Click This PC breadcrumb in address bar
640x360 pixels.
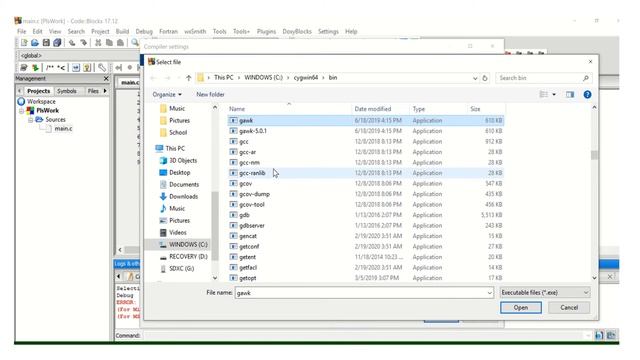pos(224,78)
